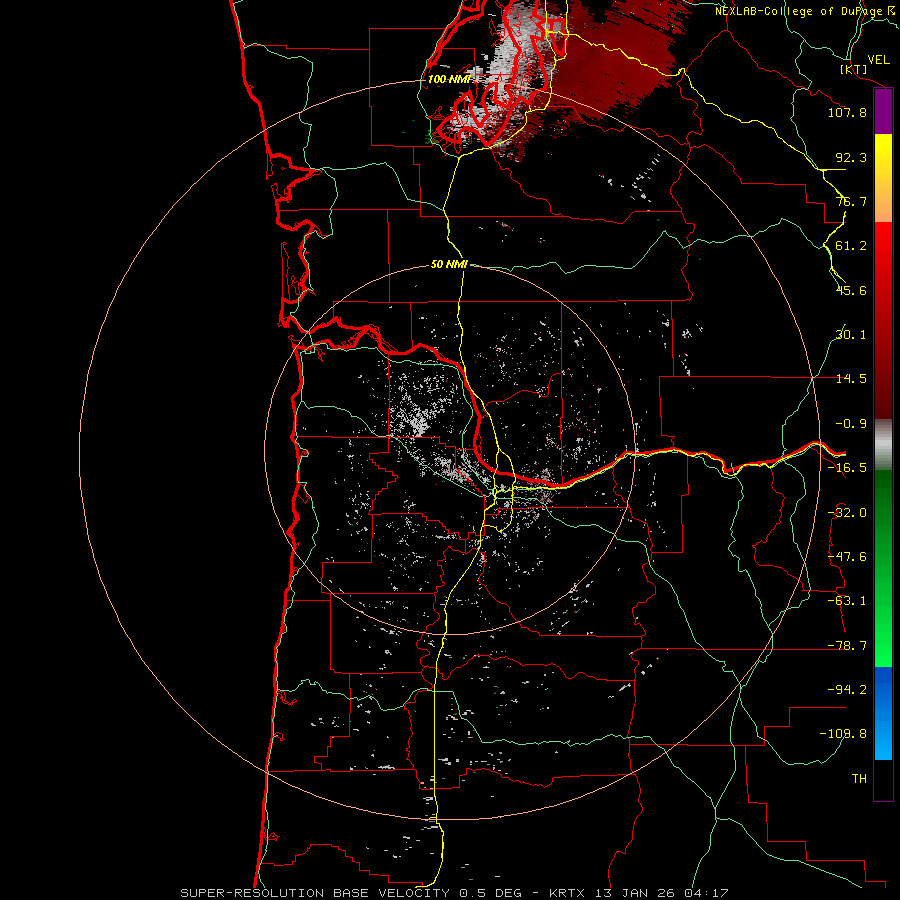This screenshot has height=900, width=900.
Task: Select the 30.1 legend value
Action: coord(851,335)
